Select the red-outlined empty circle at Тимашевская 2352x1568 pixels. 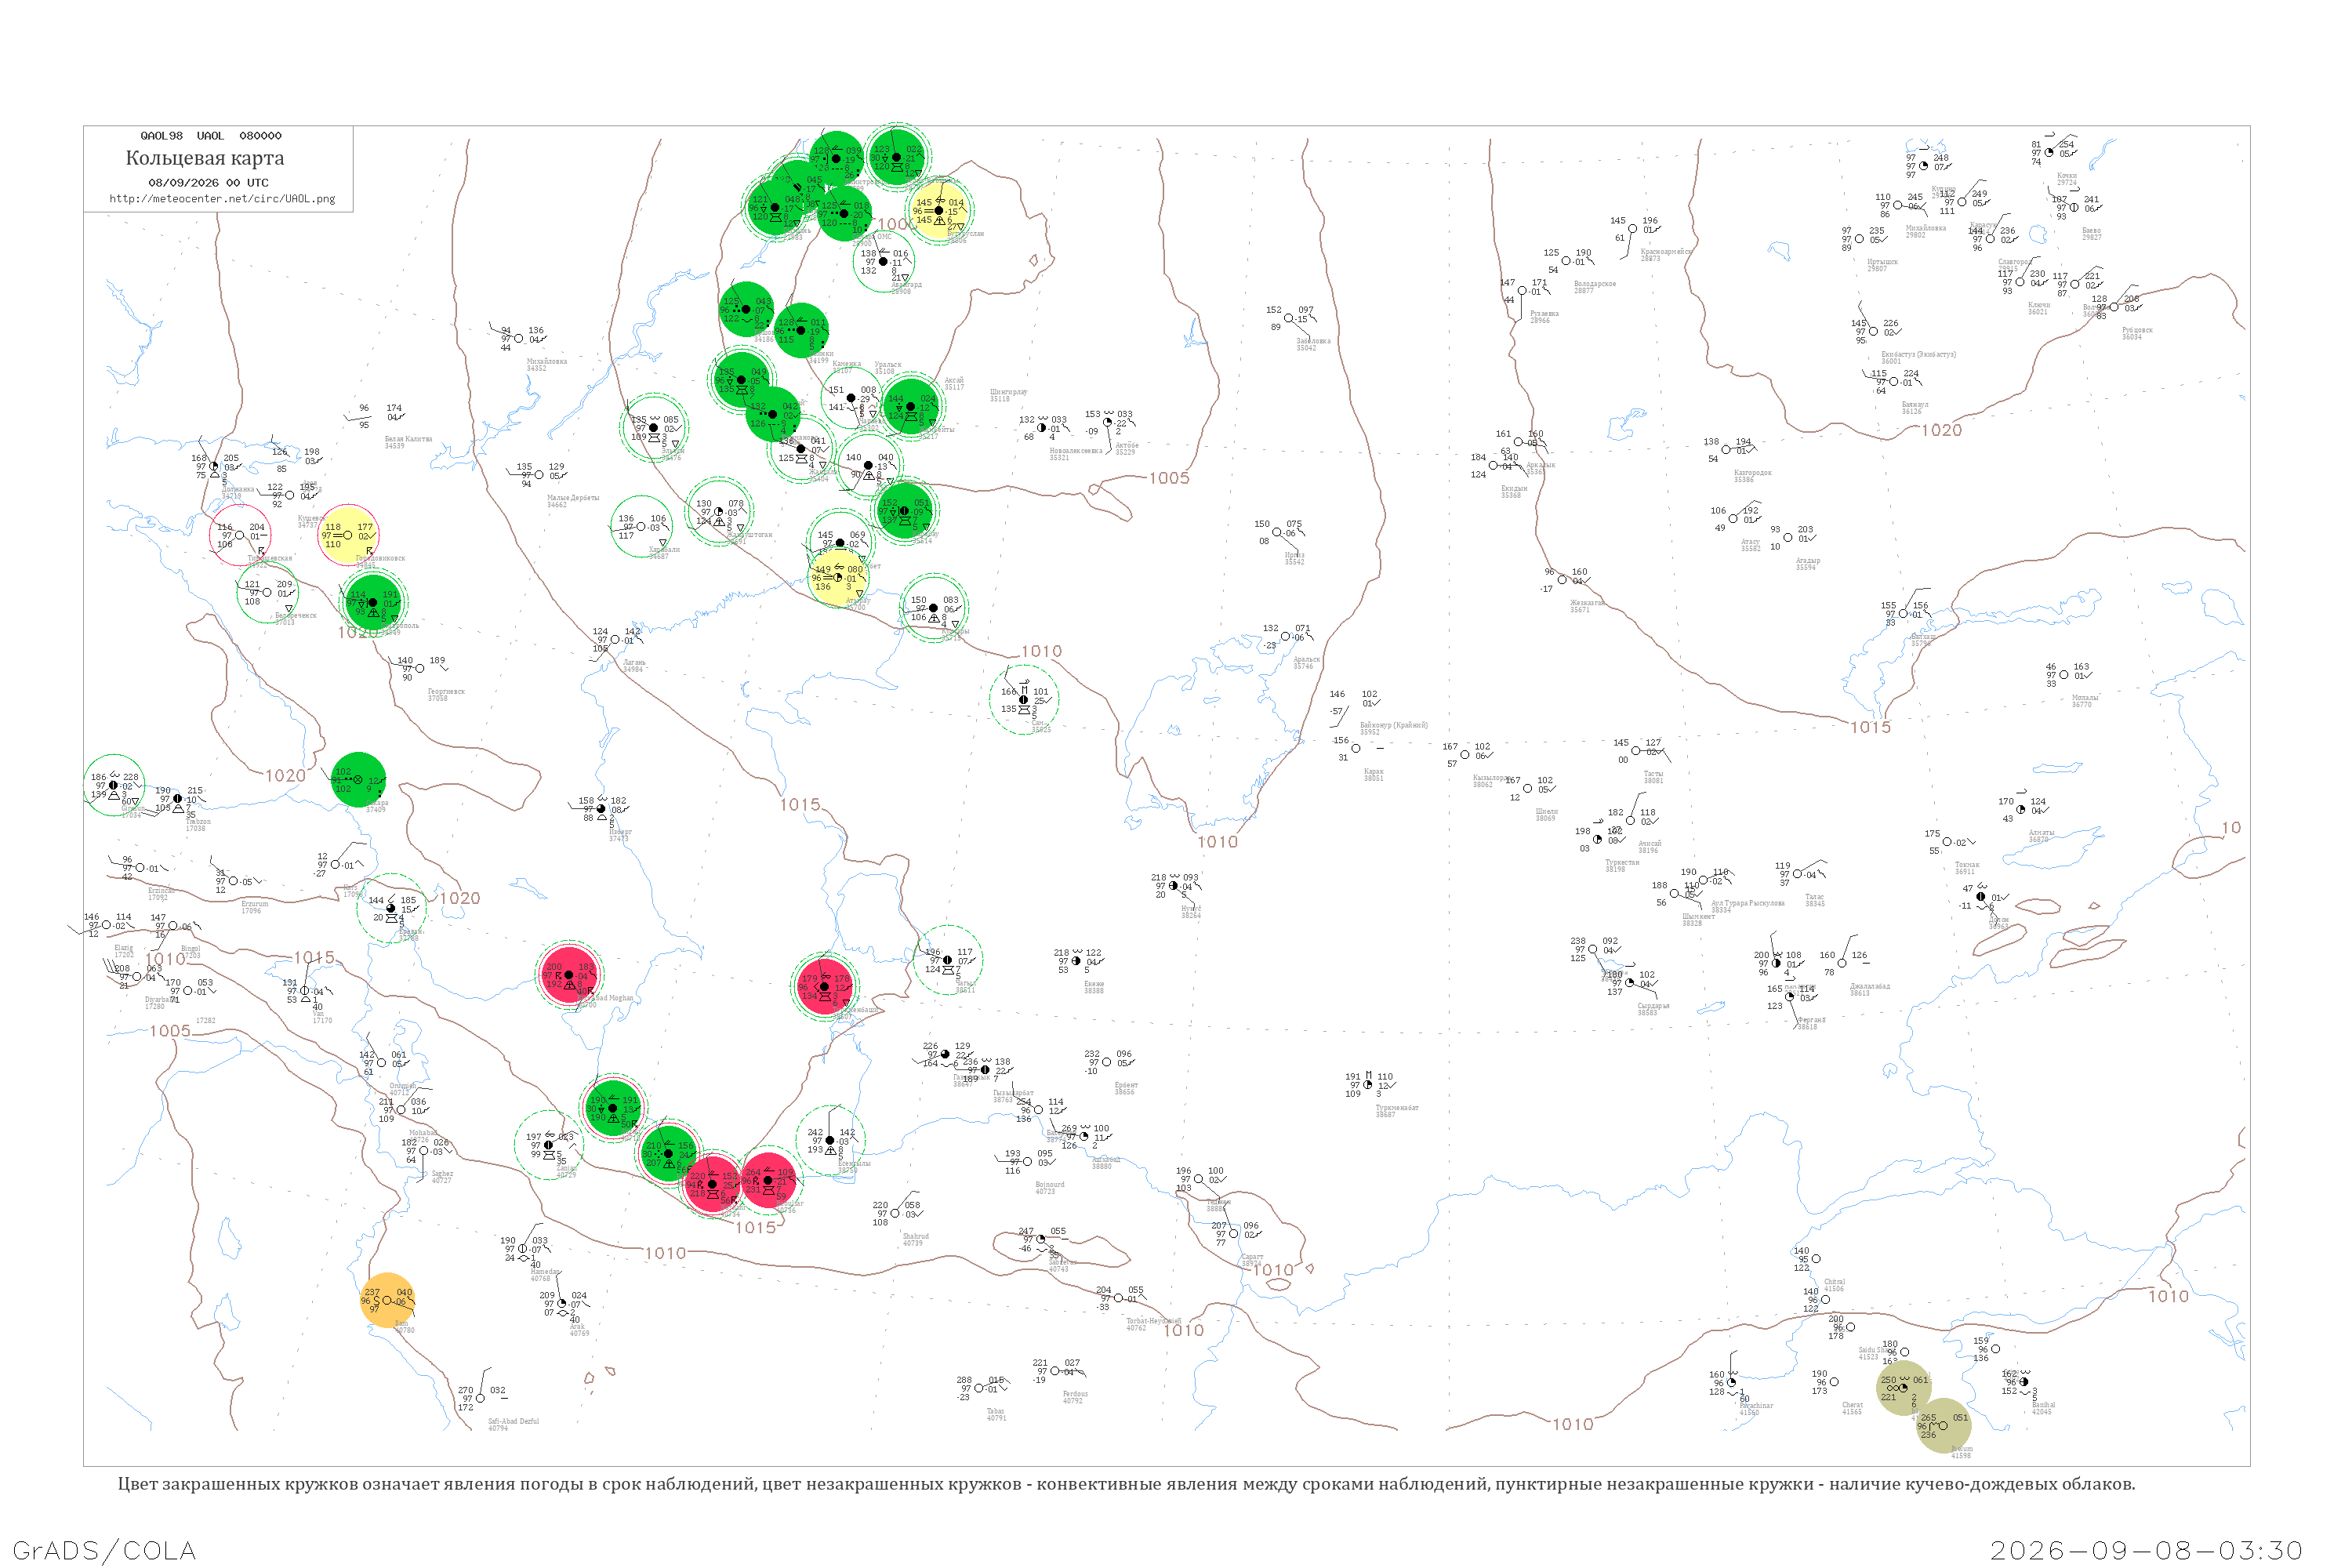[x=240, y=535]
